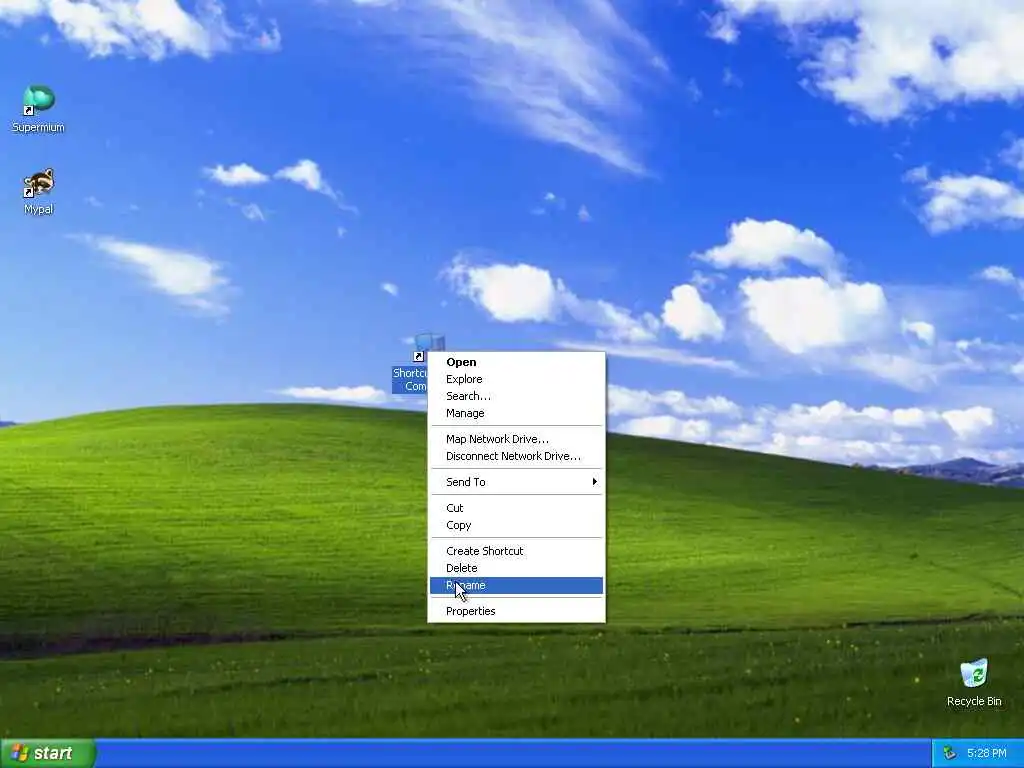
Task: Open the Start menu button
Action: (48, 753)
